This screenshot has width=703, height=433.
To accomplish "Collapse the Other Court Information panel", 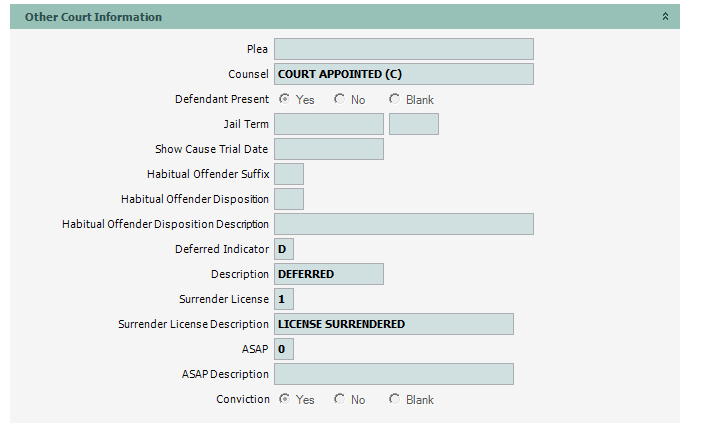I will (665, 17).
